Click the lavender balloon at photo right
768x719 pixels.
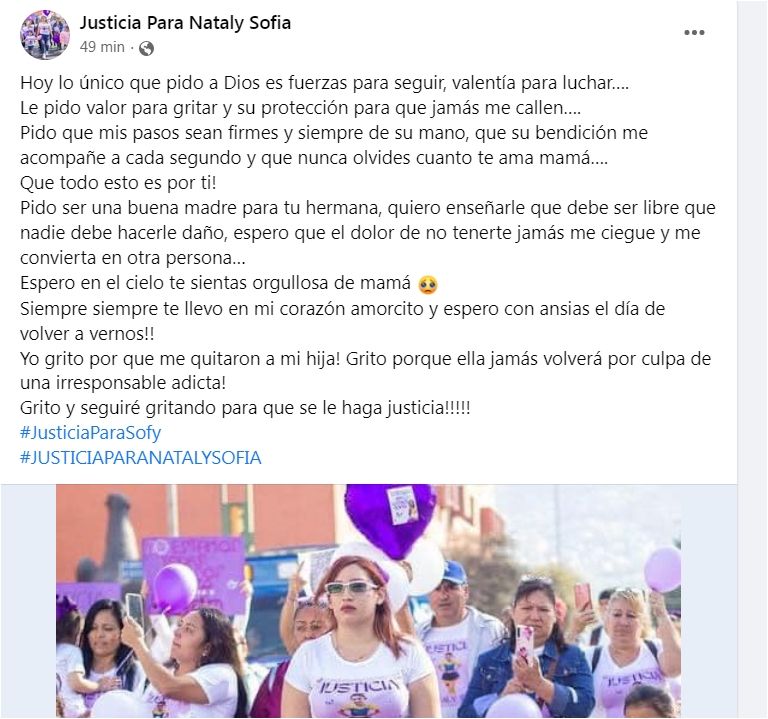coord(663,569)
